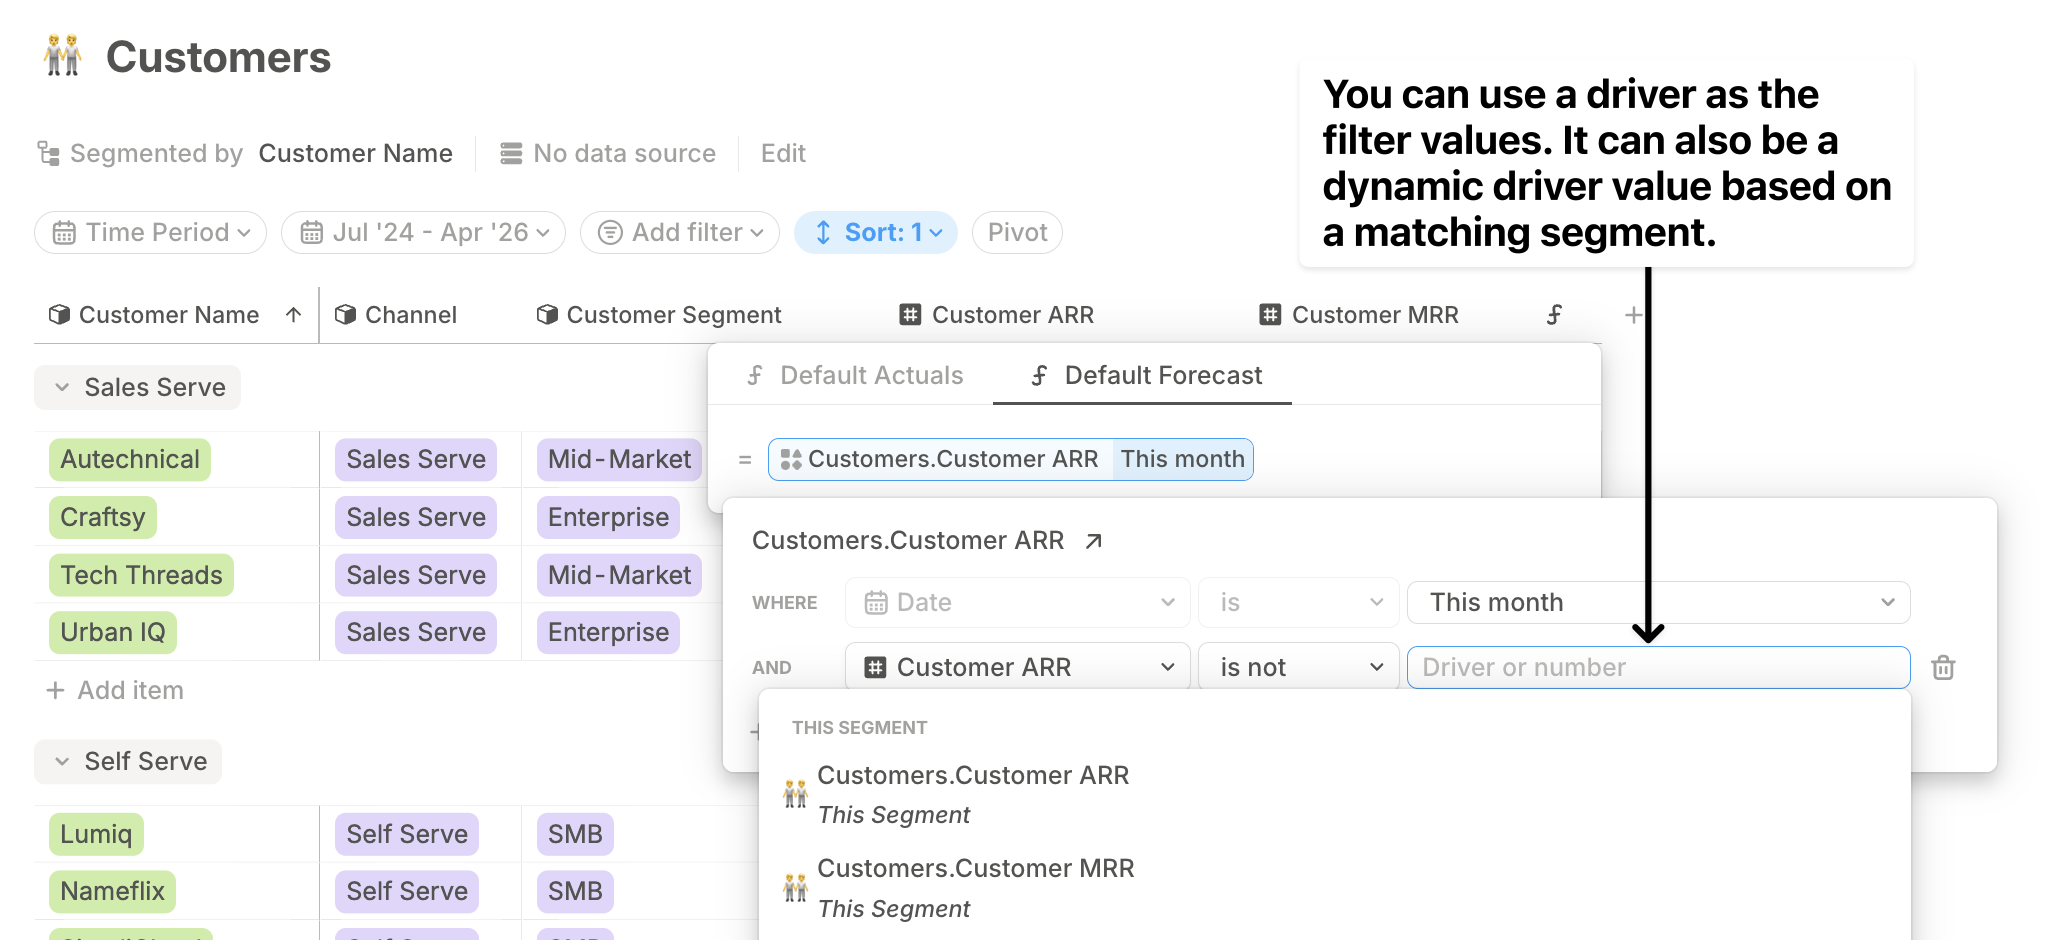Click the Driver or number input field

pyautogui.click(x=1658, y=667)
